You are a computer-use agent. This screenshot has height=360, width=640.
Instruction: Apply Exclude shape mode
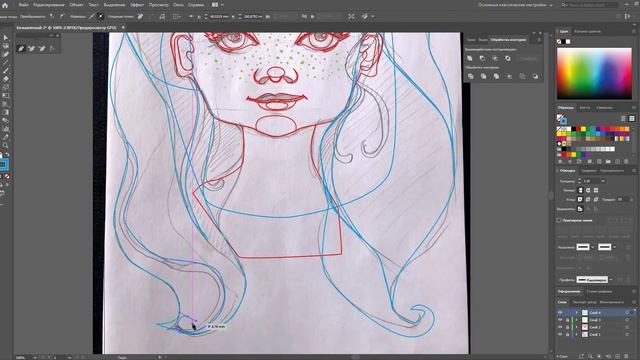click(508, 58)
